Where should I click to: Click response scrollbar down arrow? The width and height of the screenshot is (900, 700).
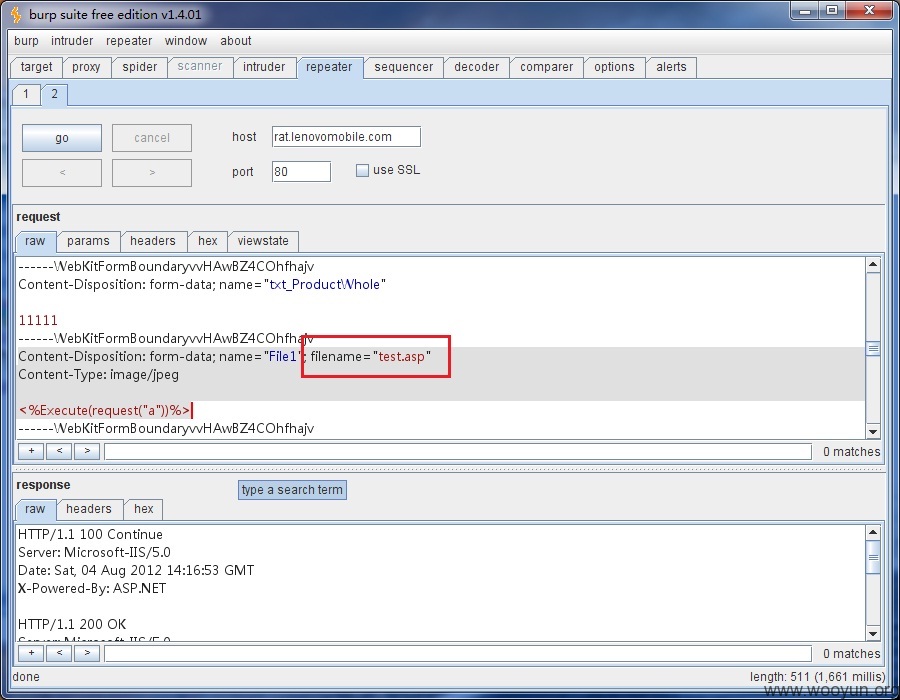tap(873, 634)
